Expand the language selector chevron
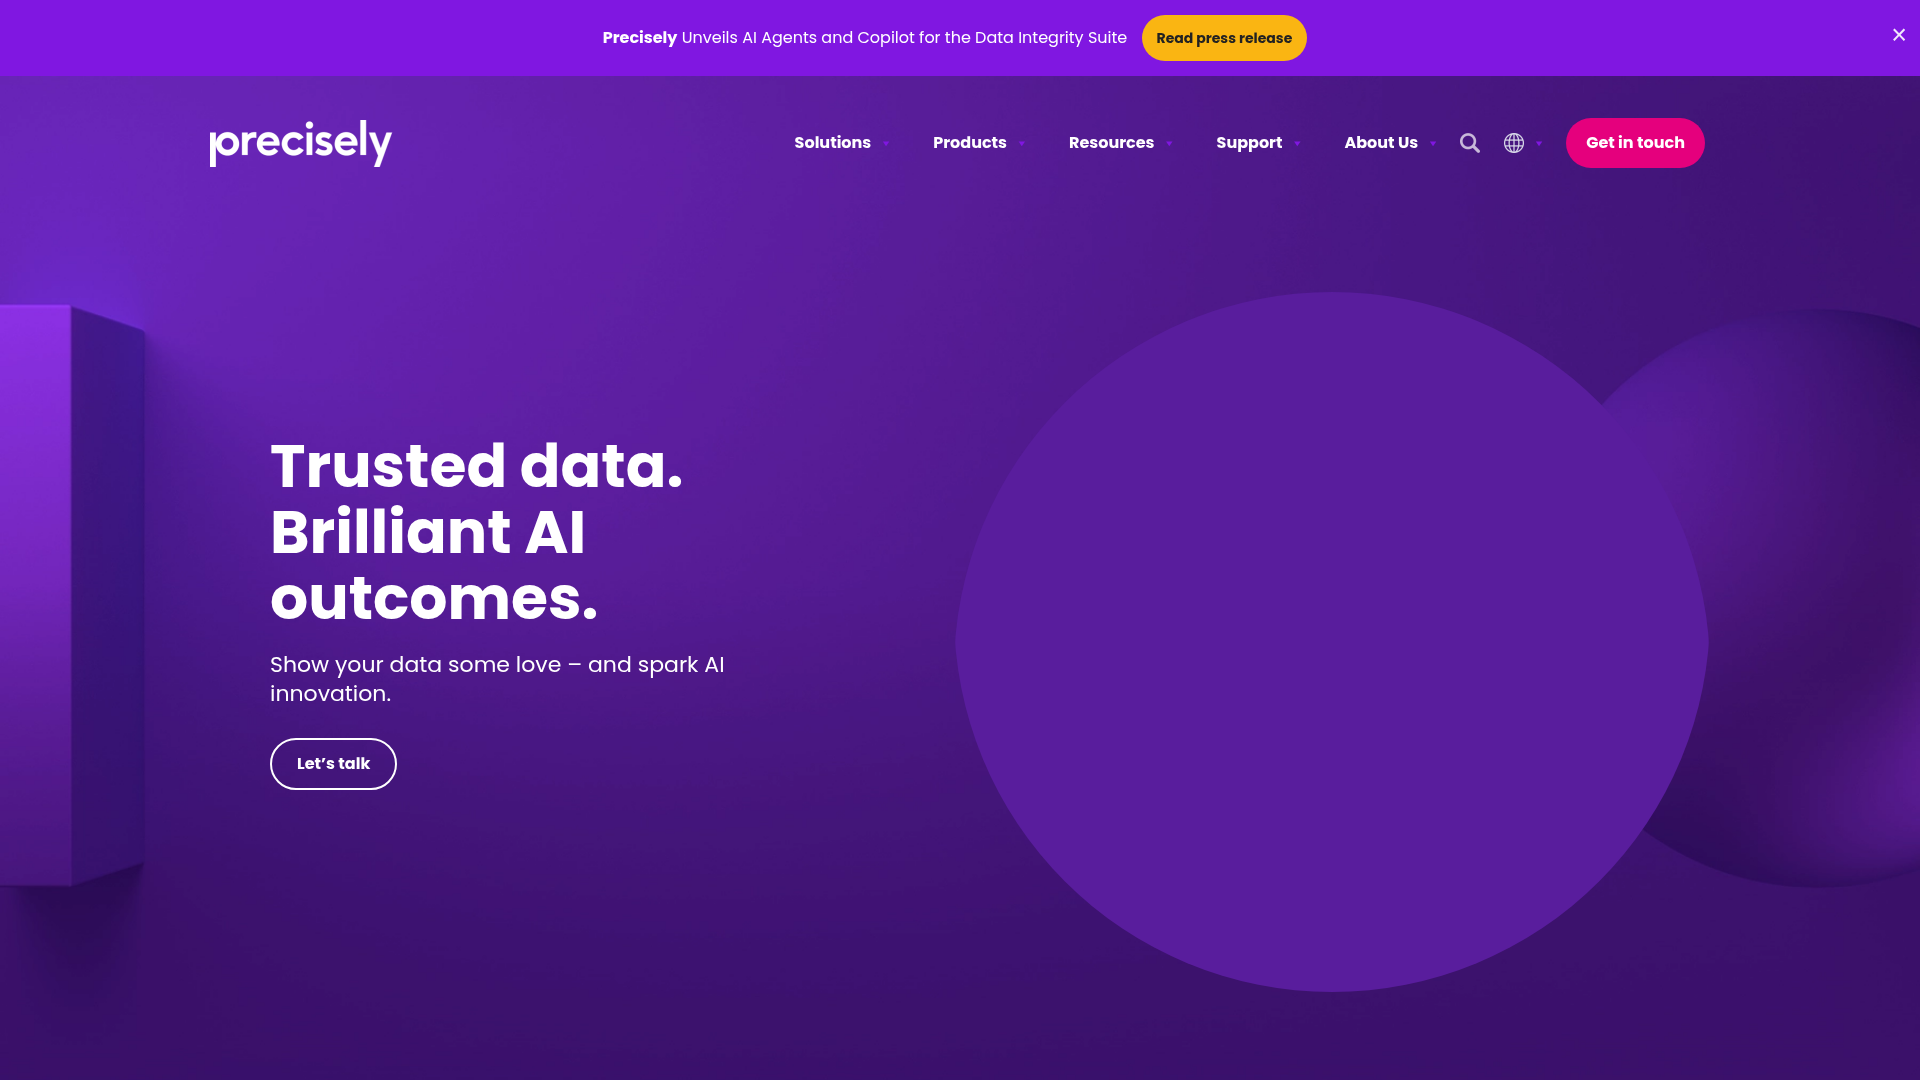 [1539, 144]
